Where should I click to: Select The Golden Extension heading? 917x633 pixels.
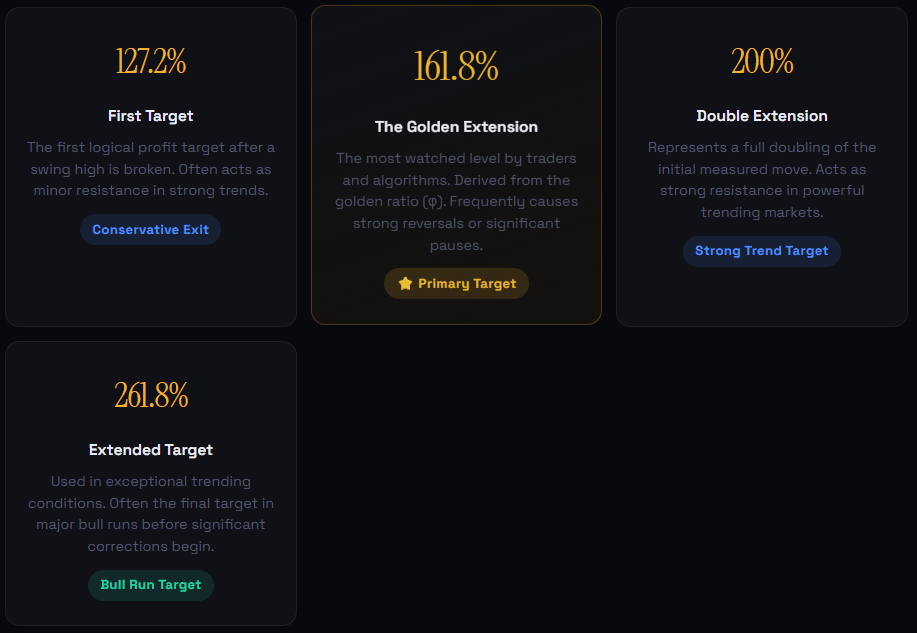(x=456, y=127)
